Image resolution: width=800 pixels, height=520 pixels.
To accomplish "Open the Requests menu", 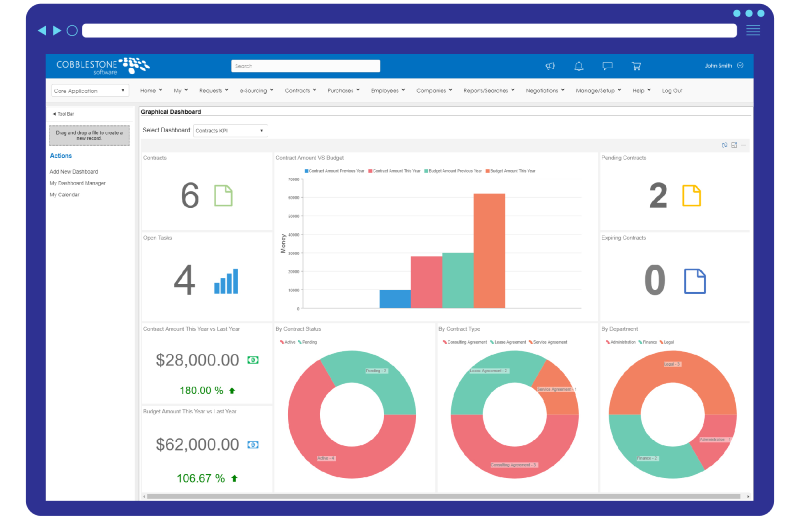I will [213, 90].
